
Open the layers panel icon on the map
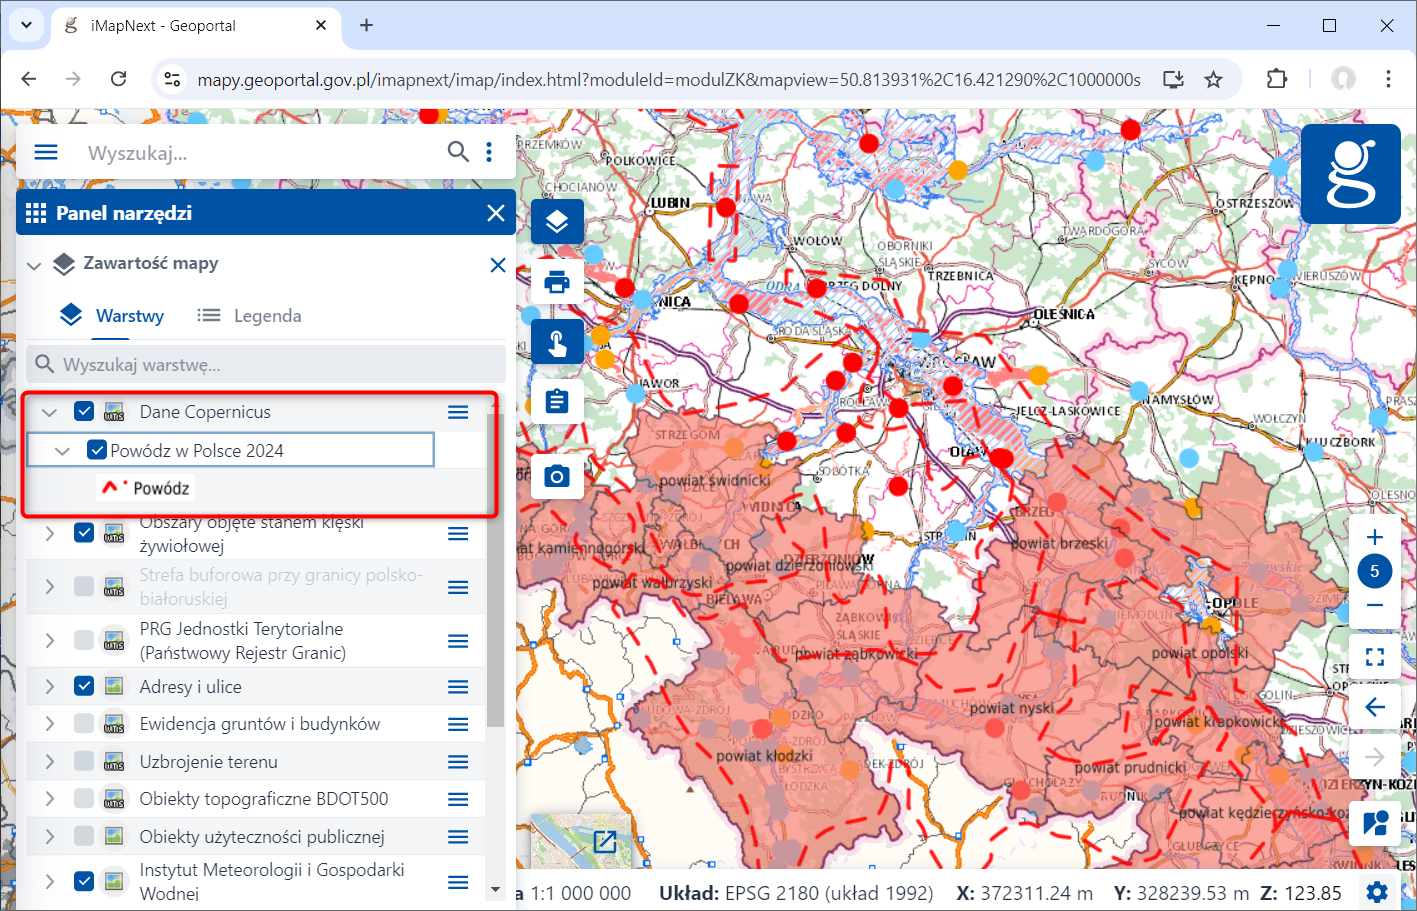557,222
